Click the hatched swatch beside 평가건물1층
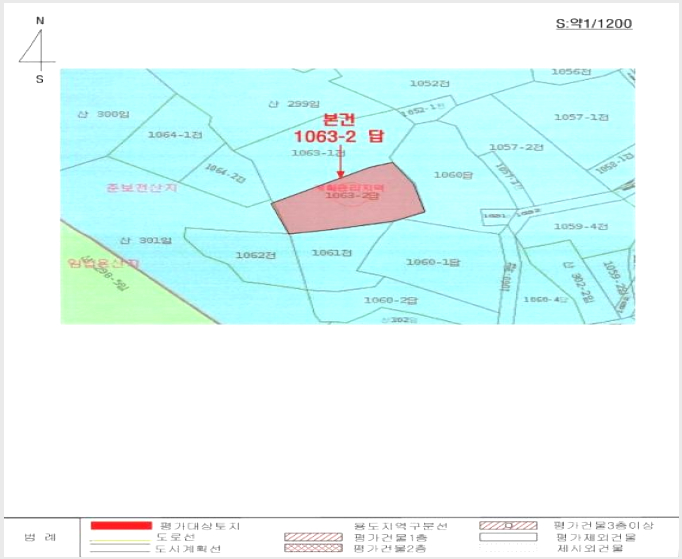 click(x=313, y=537)
